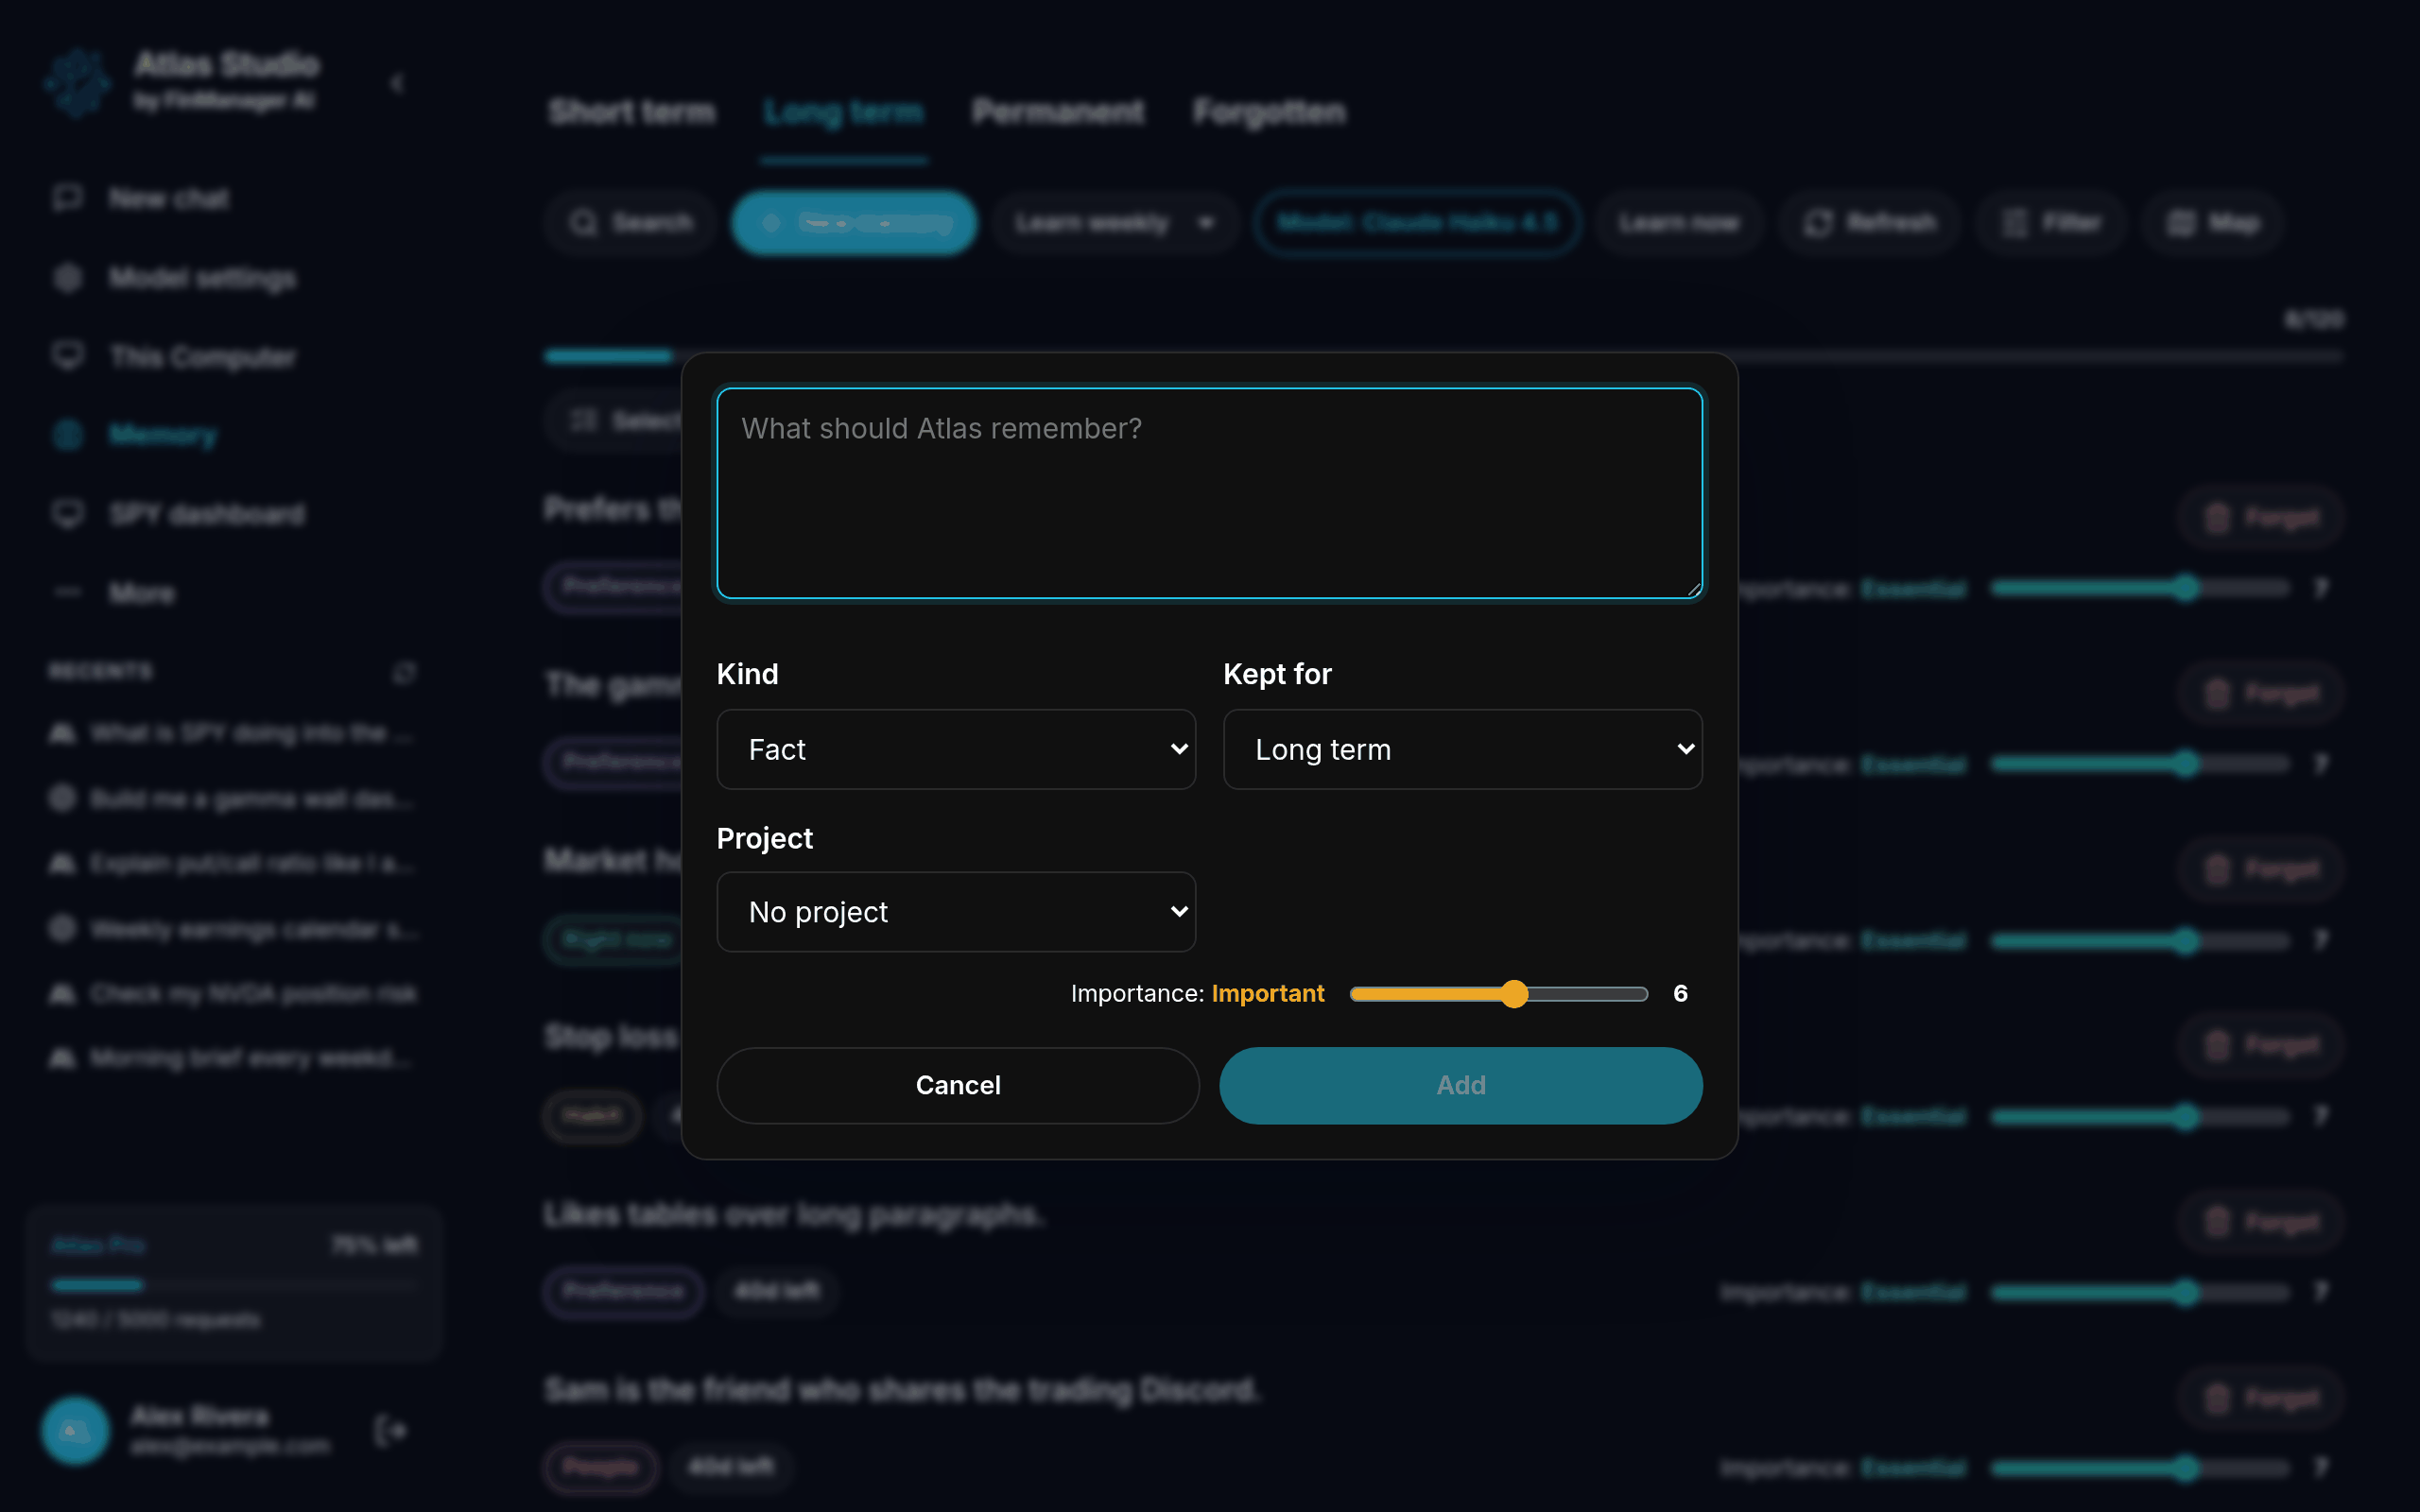
Task: Open Model settings in the sidebar
Action: pos(233,278)
